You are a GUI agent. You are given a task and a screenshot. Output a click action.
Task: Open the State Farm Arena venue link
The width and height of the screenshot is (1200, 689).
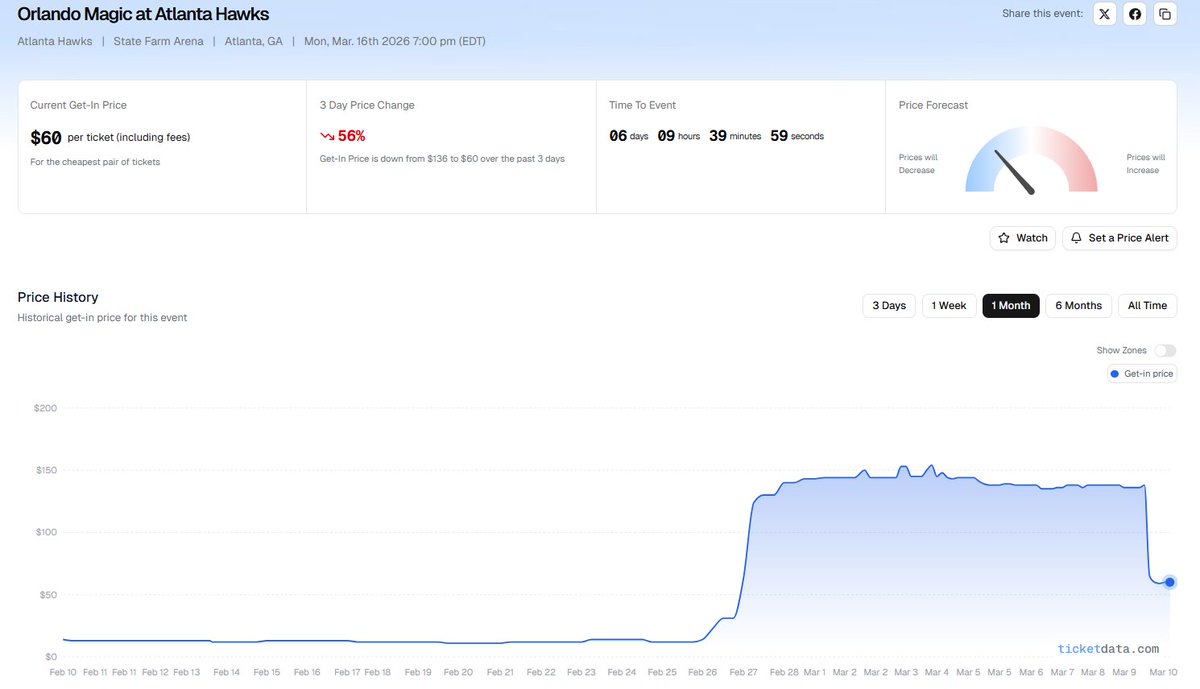[x=158, y=42]
